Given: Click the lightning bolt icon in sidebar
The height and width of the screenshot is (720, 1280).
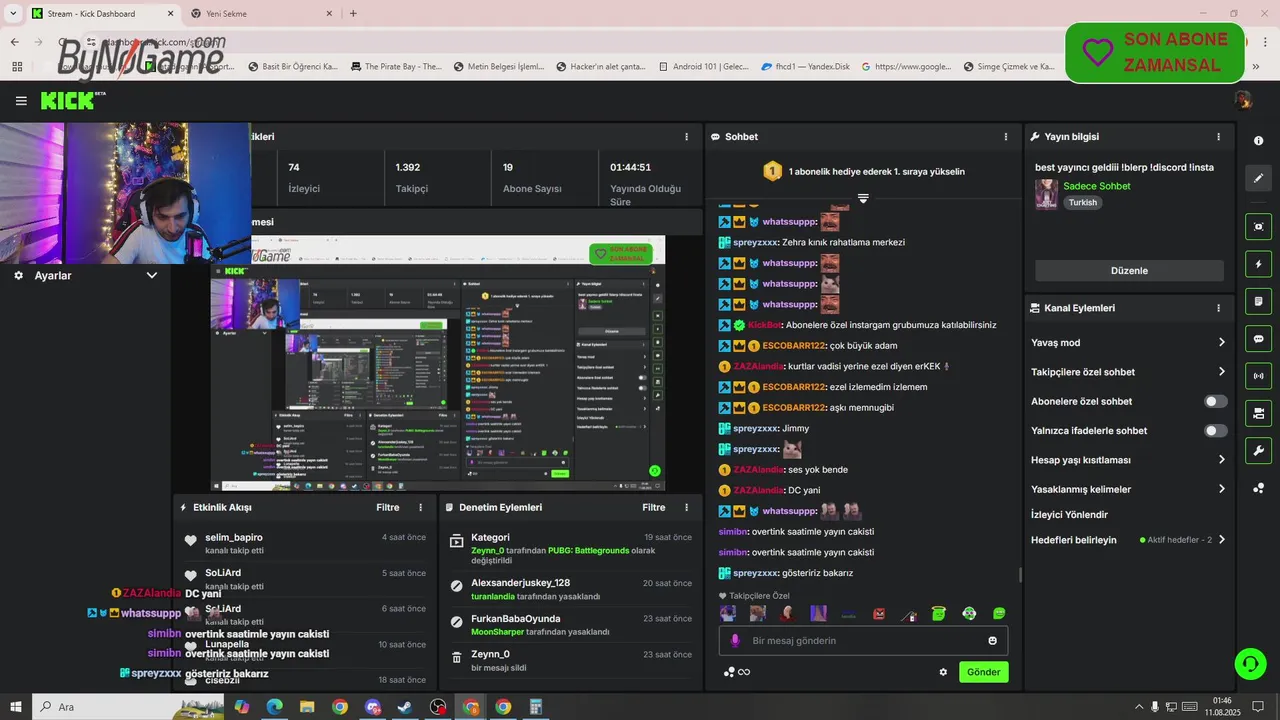Looking at the screenshot, I should pos(1258,264).
